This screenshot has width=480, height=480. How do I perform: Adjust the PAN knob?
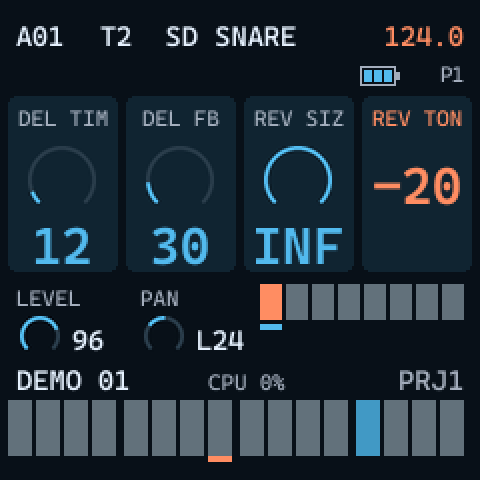[164, 333]
